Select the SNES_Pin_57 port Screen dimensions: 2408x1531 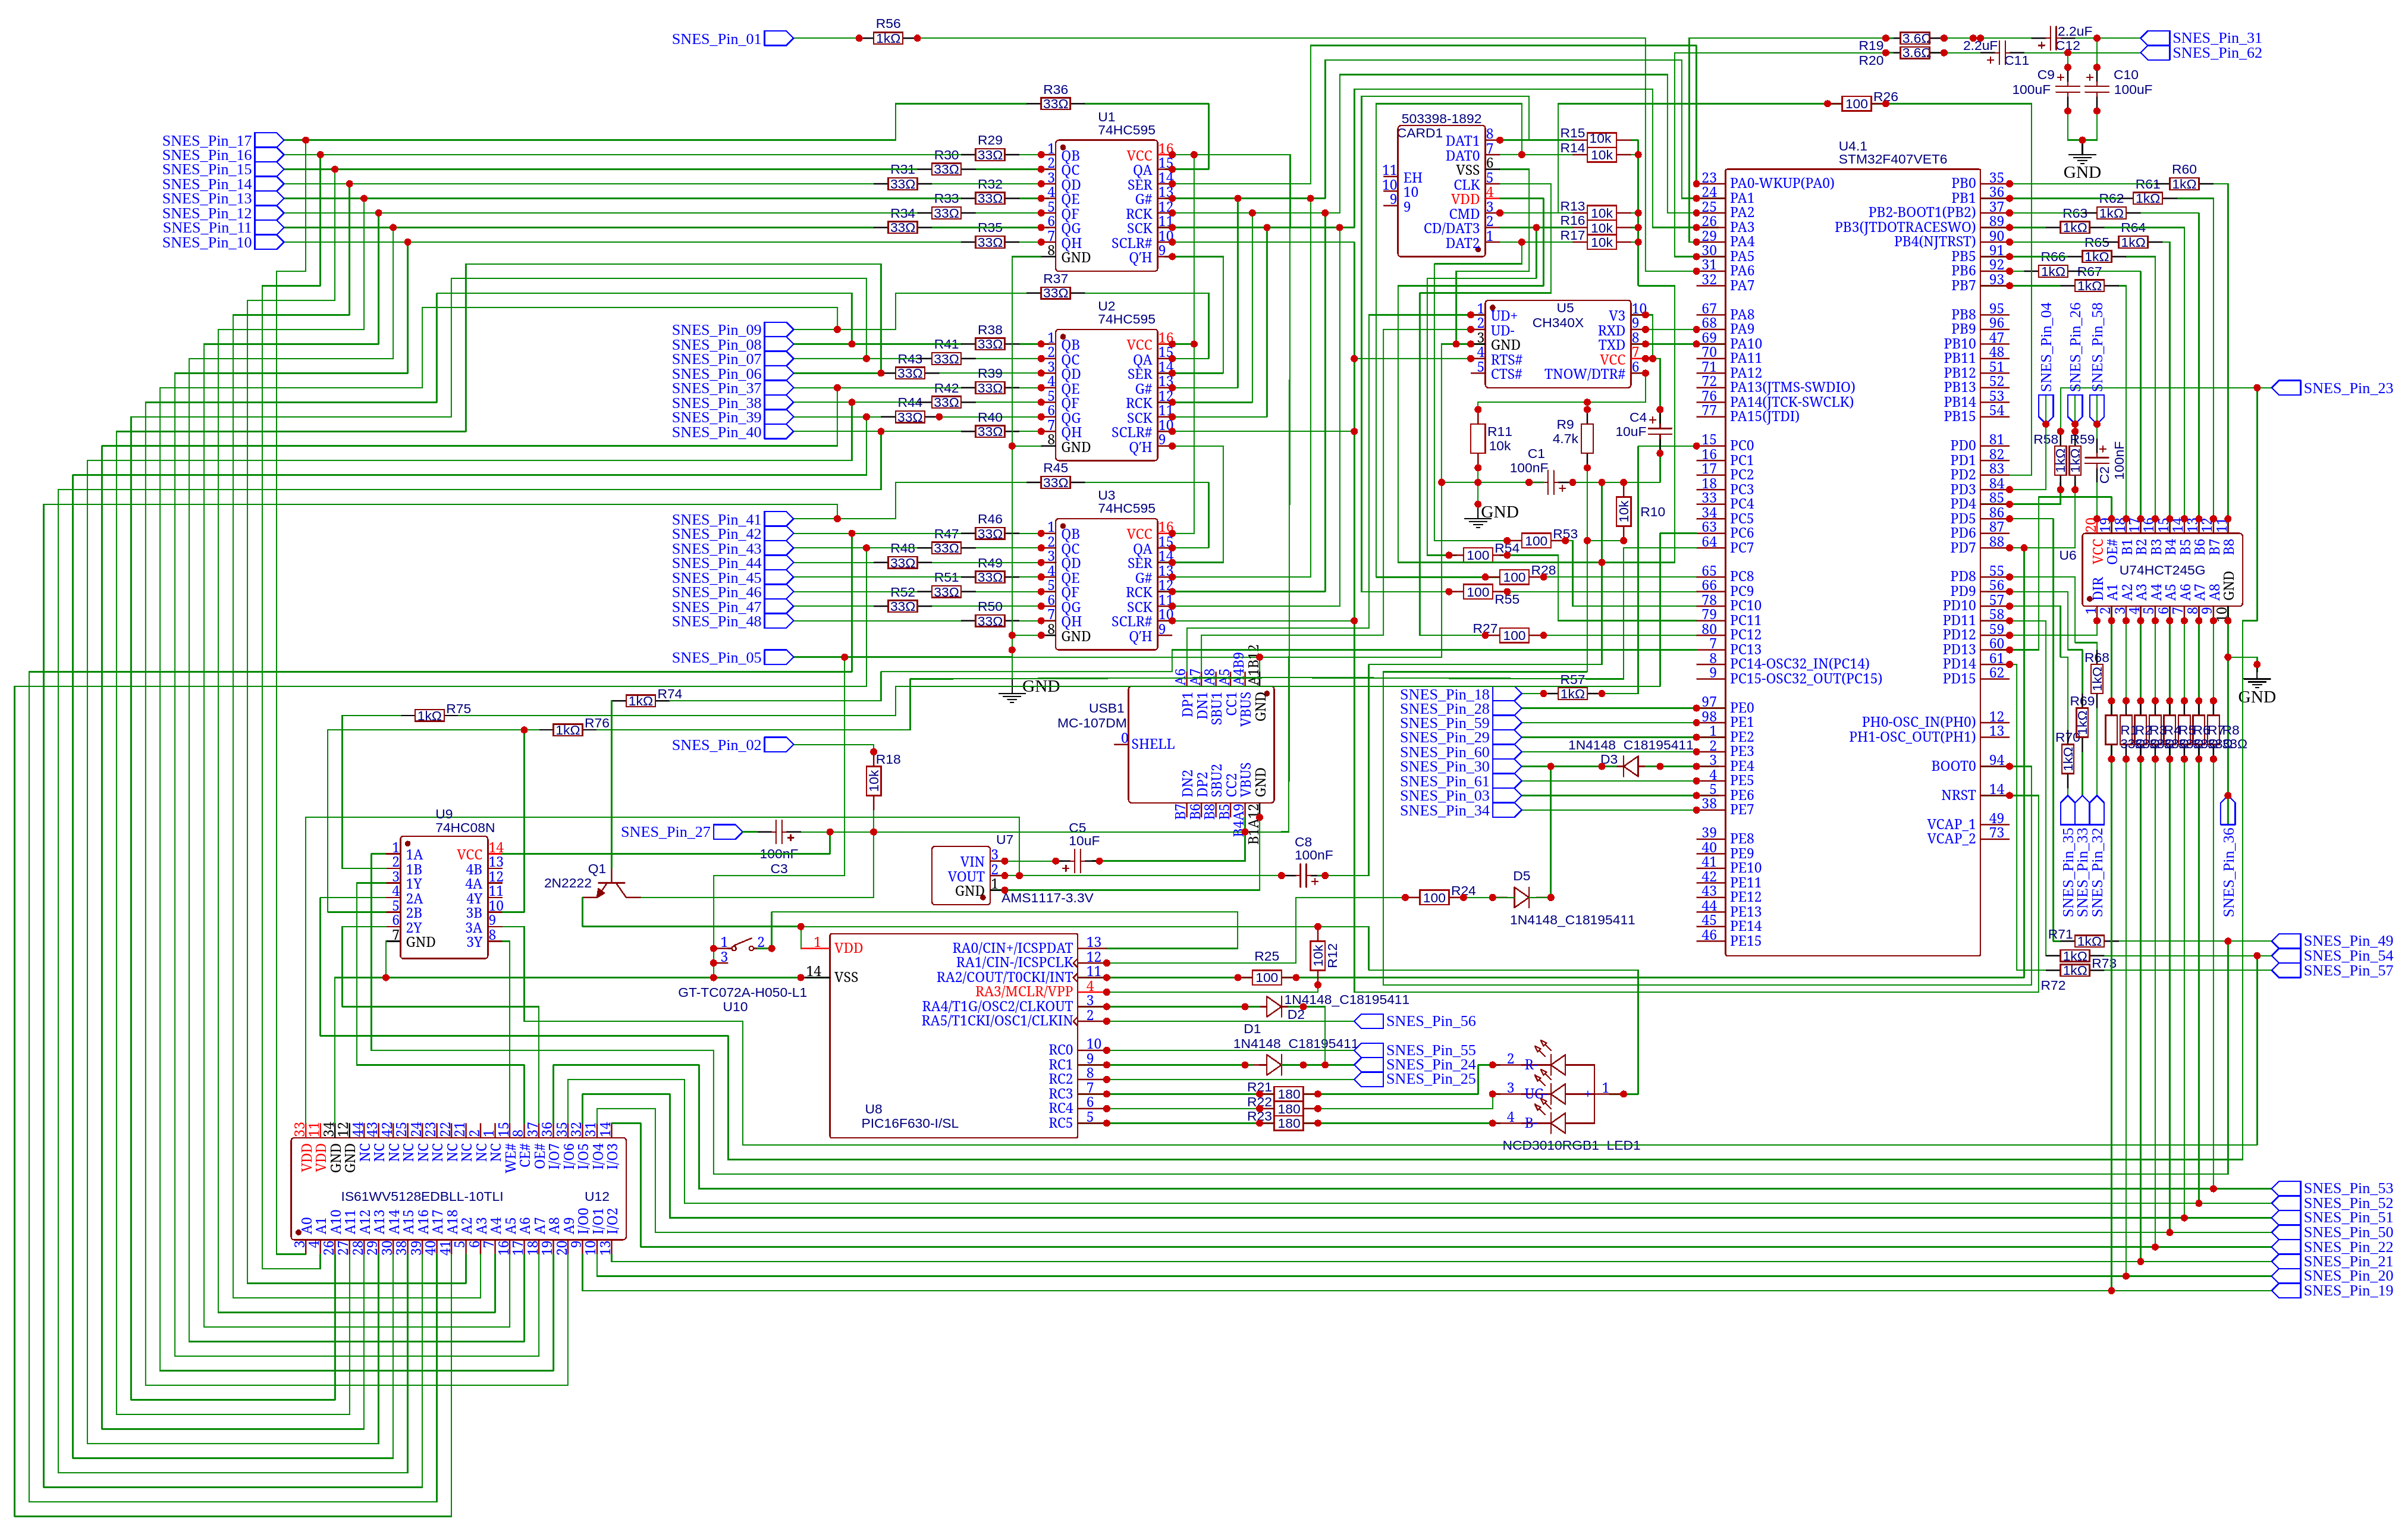point(2332,970)
